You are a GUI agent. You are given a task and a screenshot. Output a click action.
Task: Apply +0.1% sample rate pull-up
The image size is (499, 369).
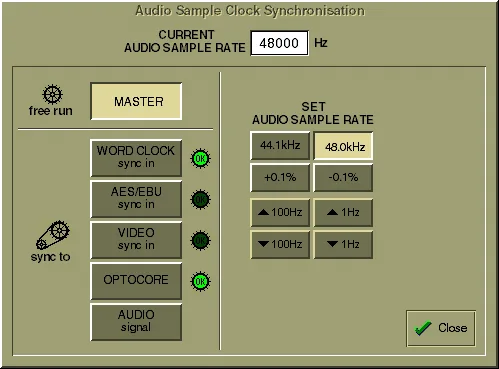tap(280, 177)
